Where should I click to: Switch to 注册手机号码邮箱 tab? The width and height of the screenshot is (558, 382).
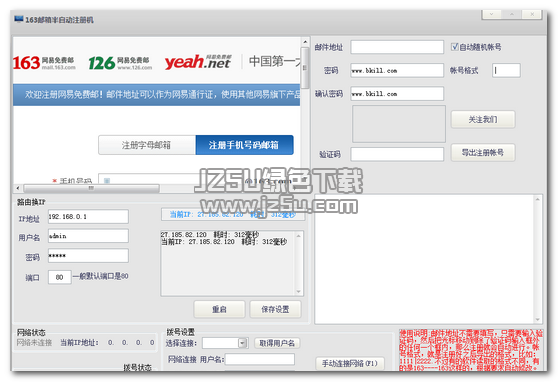[244, 145]
